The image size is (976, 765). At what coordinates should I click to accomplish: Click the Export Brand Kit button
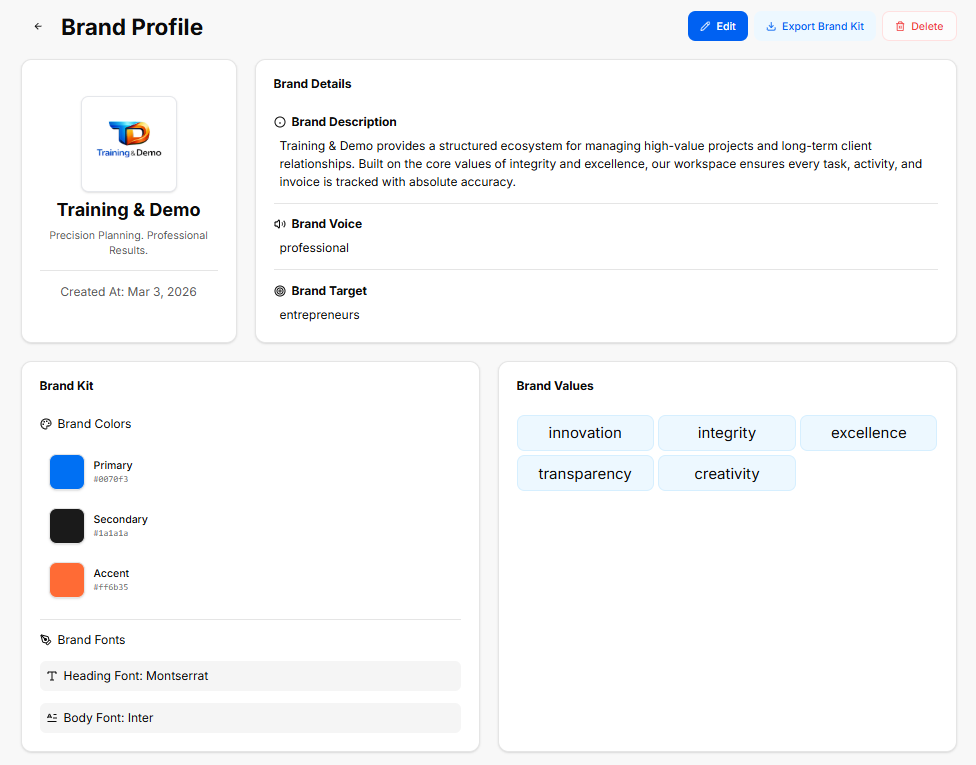click(x=815, y=26)
